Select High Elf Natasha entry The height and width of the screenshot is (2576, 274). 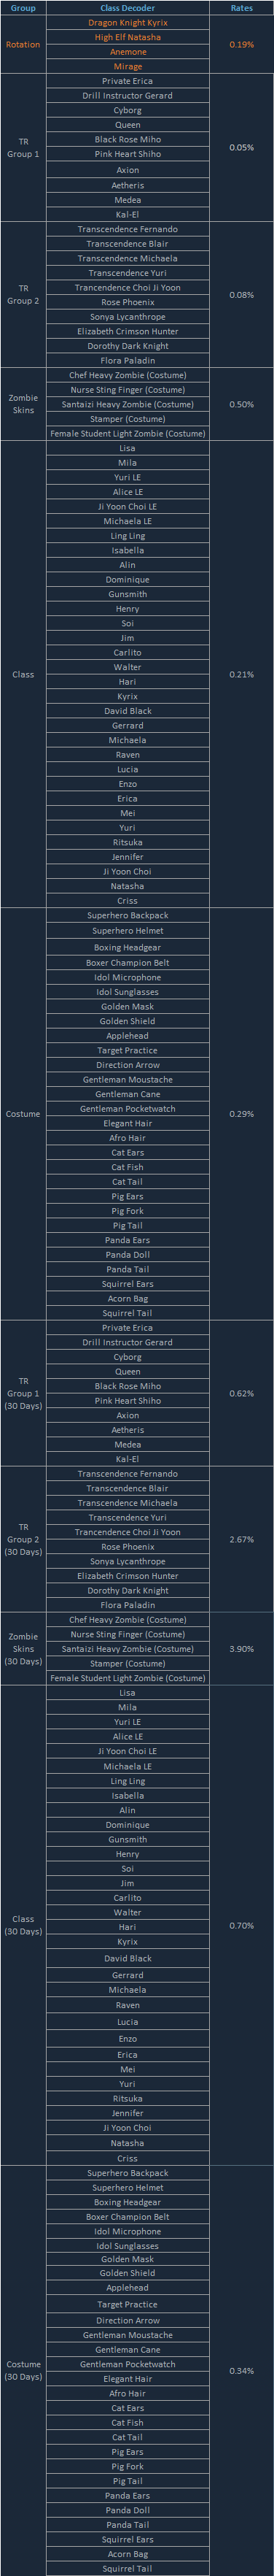[x=127, y=37]
